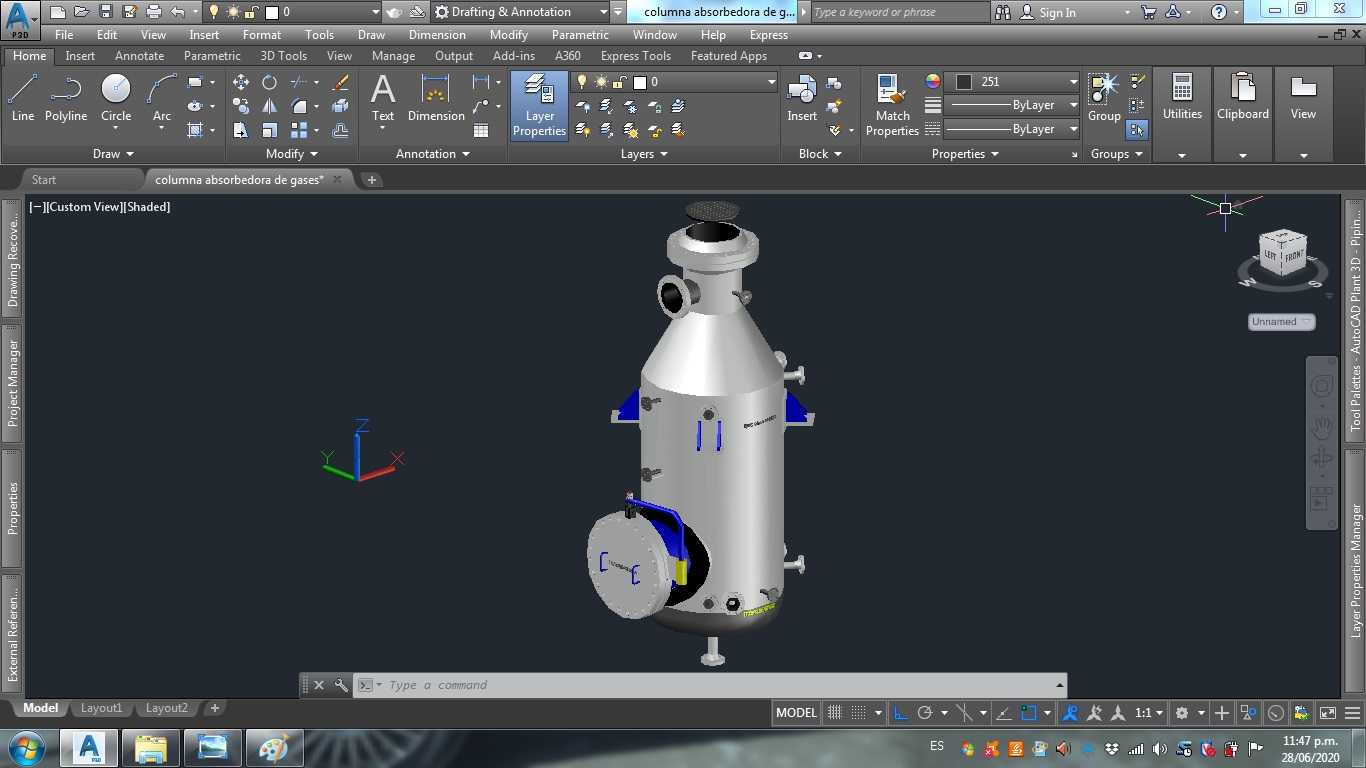Open the Express menu in menu bar
This screenshot has height=768, width=1366.
769,34
